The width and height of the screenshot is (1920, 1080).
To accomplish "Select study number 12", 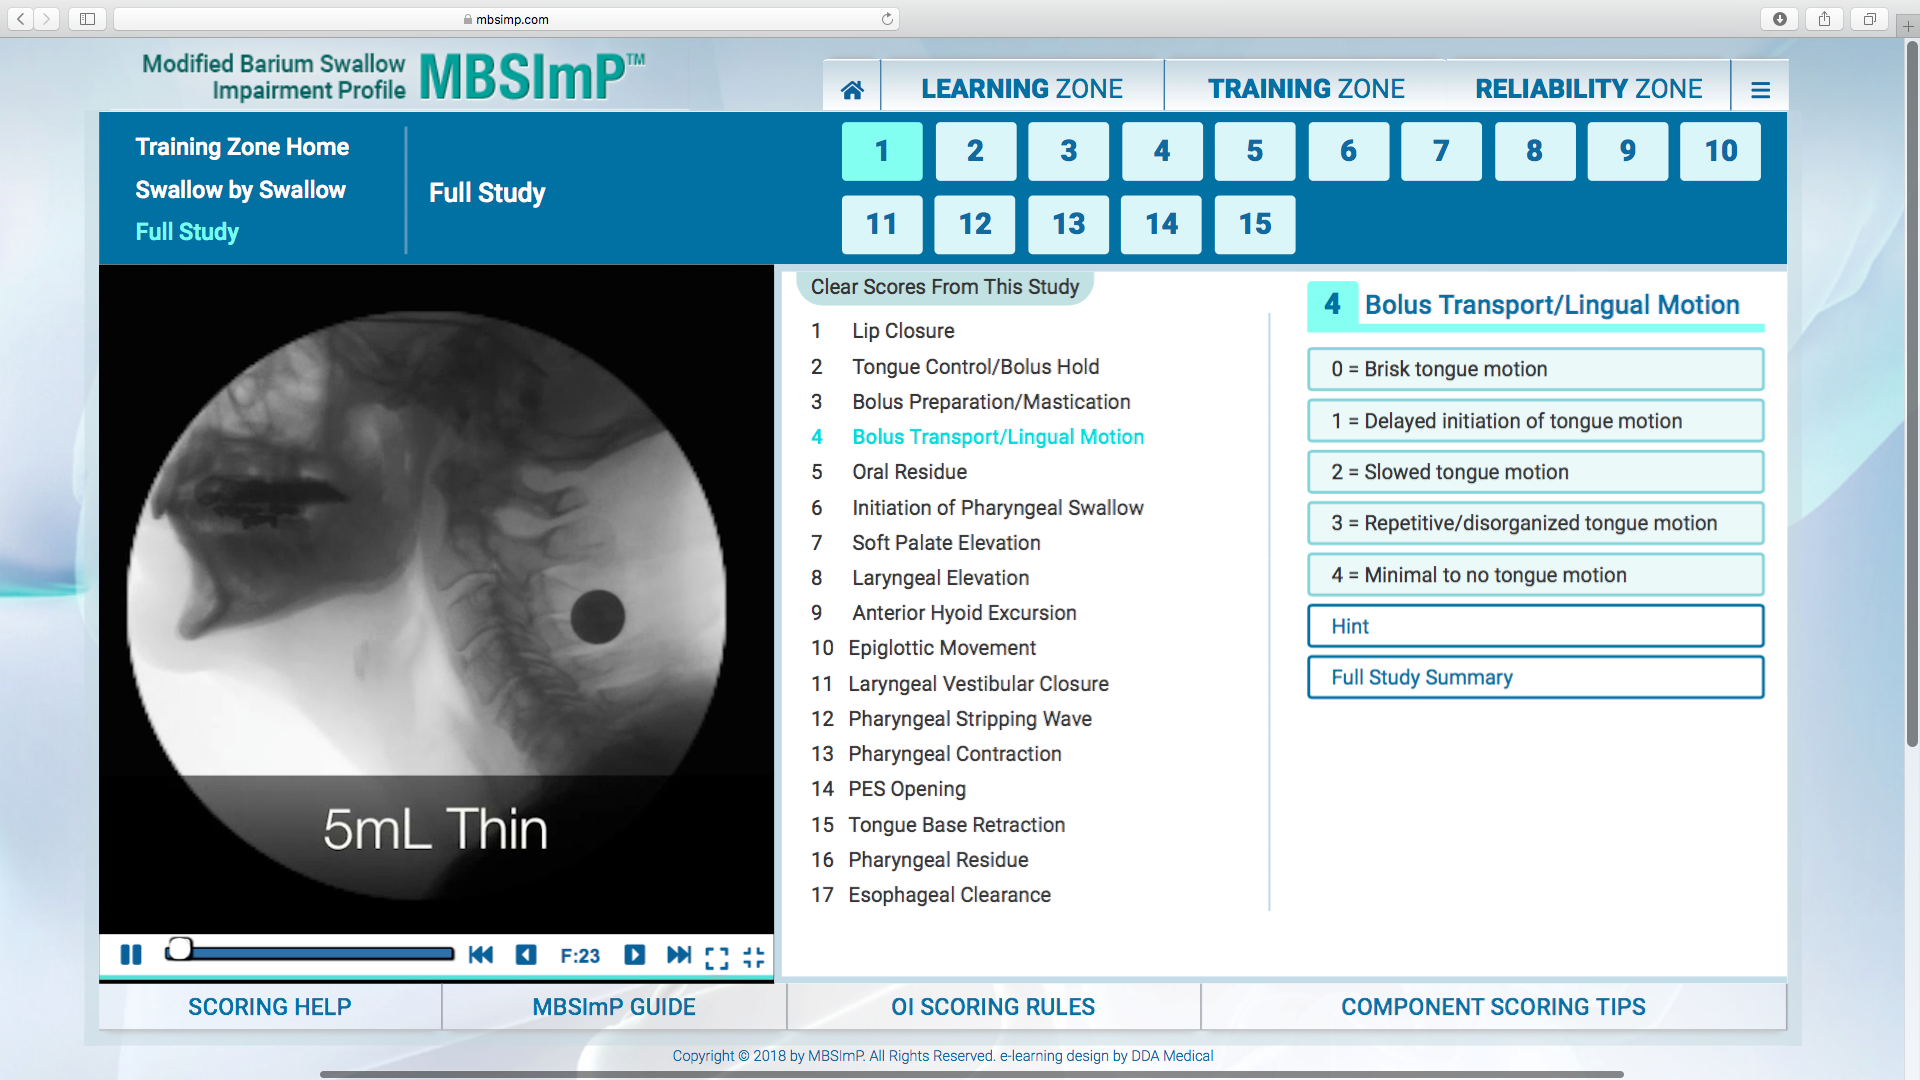I will (x=975, y=224).
